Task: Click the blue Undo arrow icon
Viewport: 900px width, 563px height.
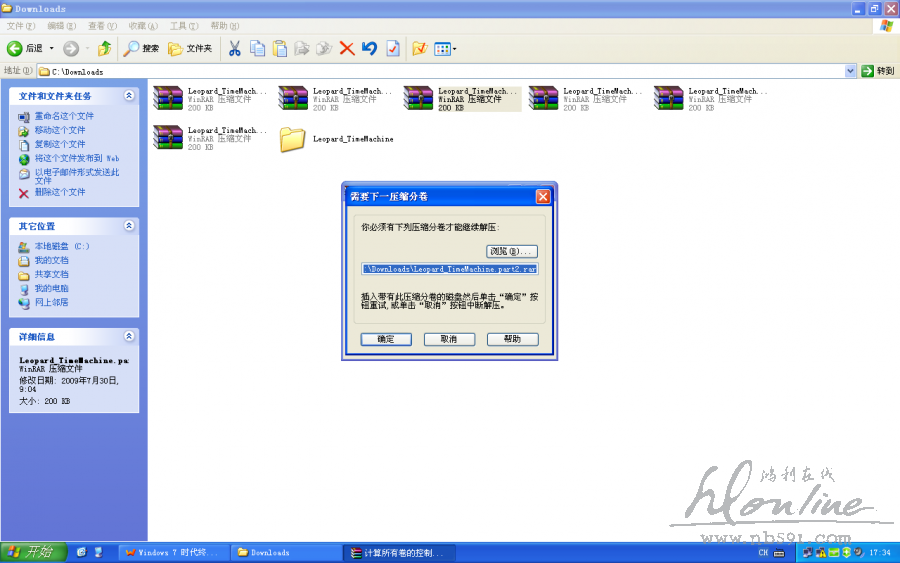Action: pyautogui.click(x=369, y=48)
